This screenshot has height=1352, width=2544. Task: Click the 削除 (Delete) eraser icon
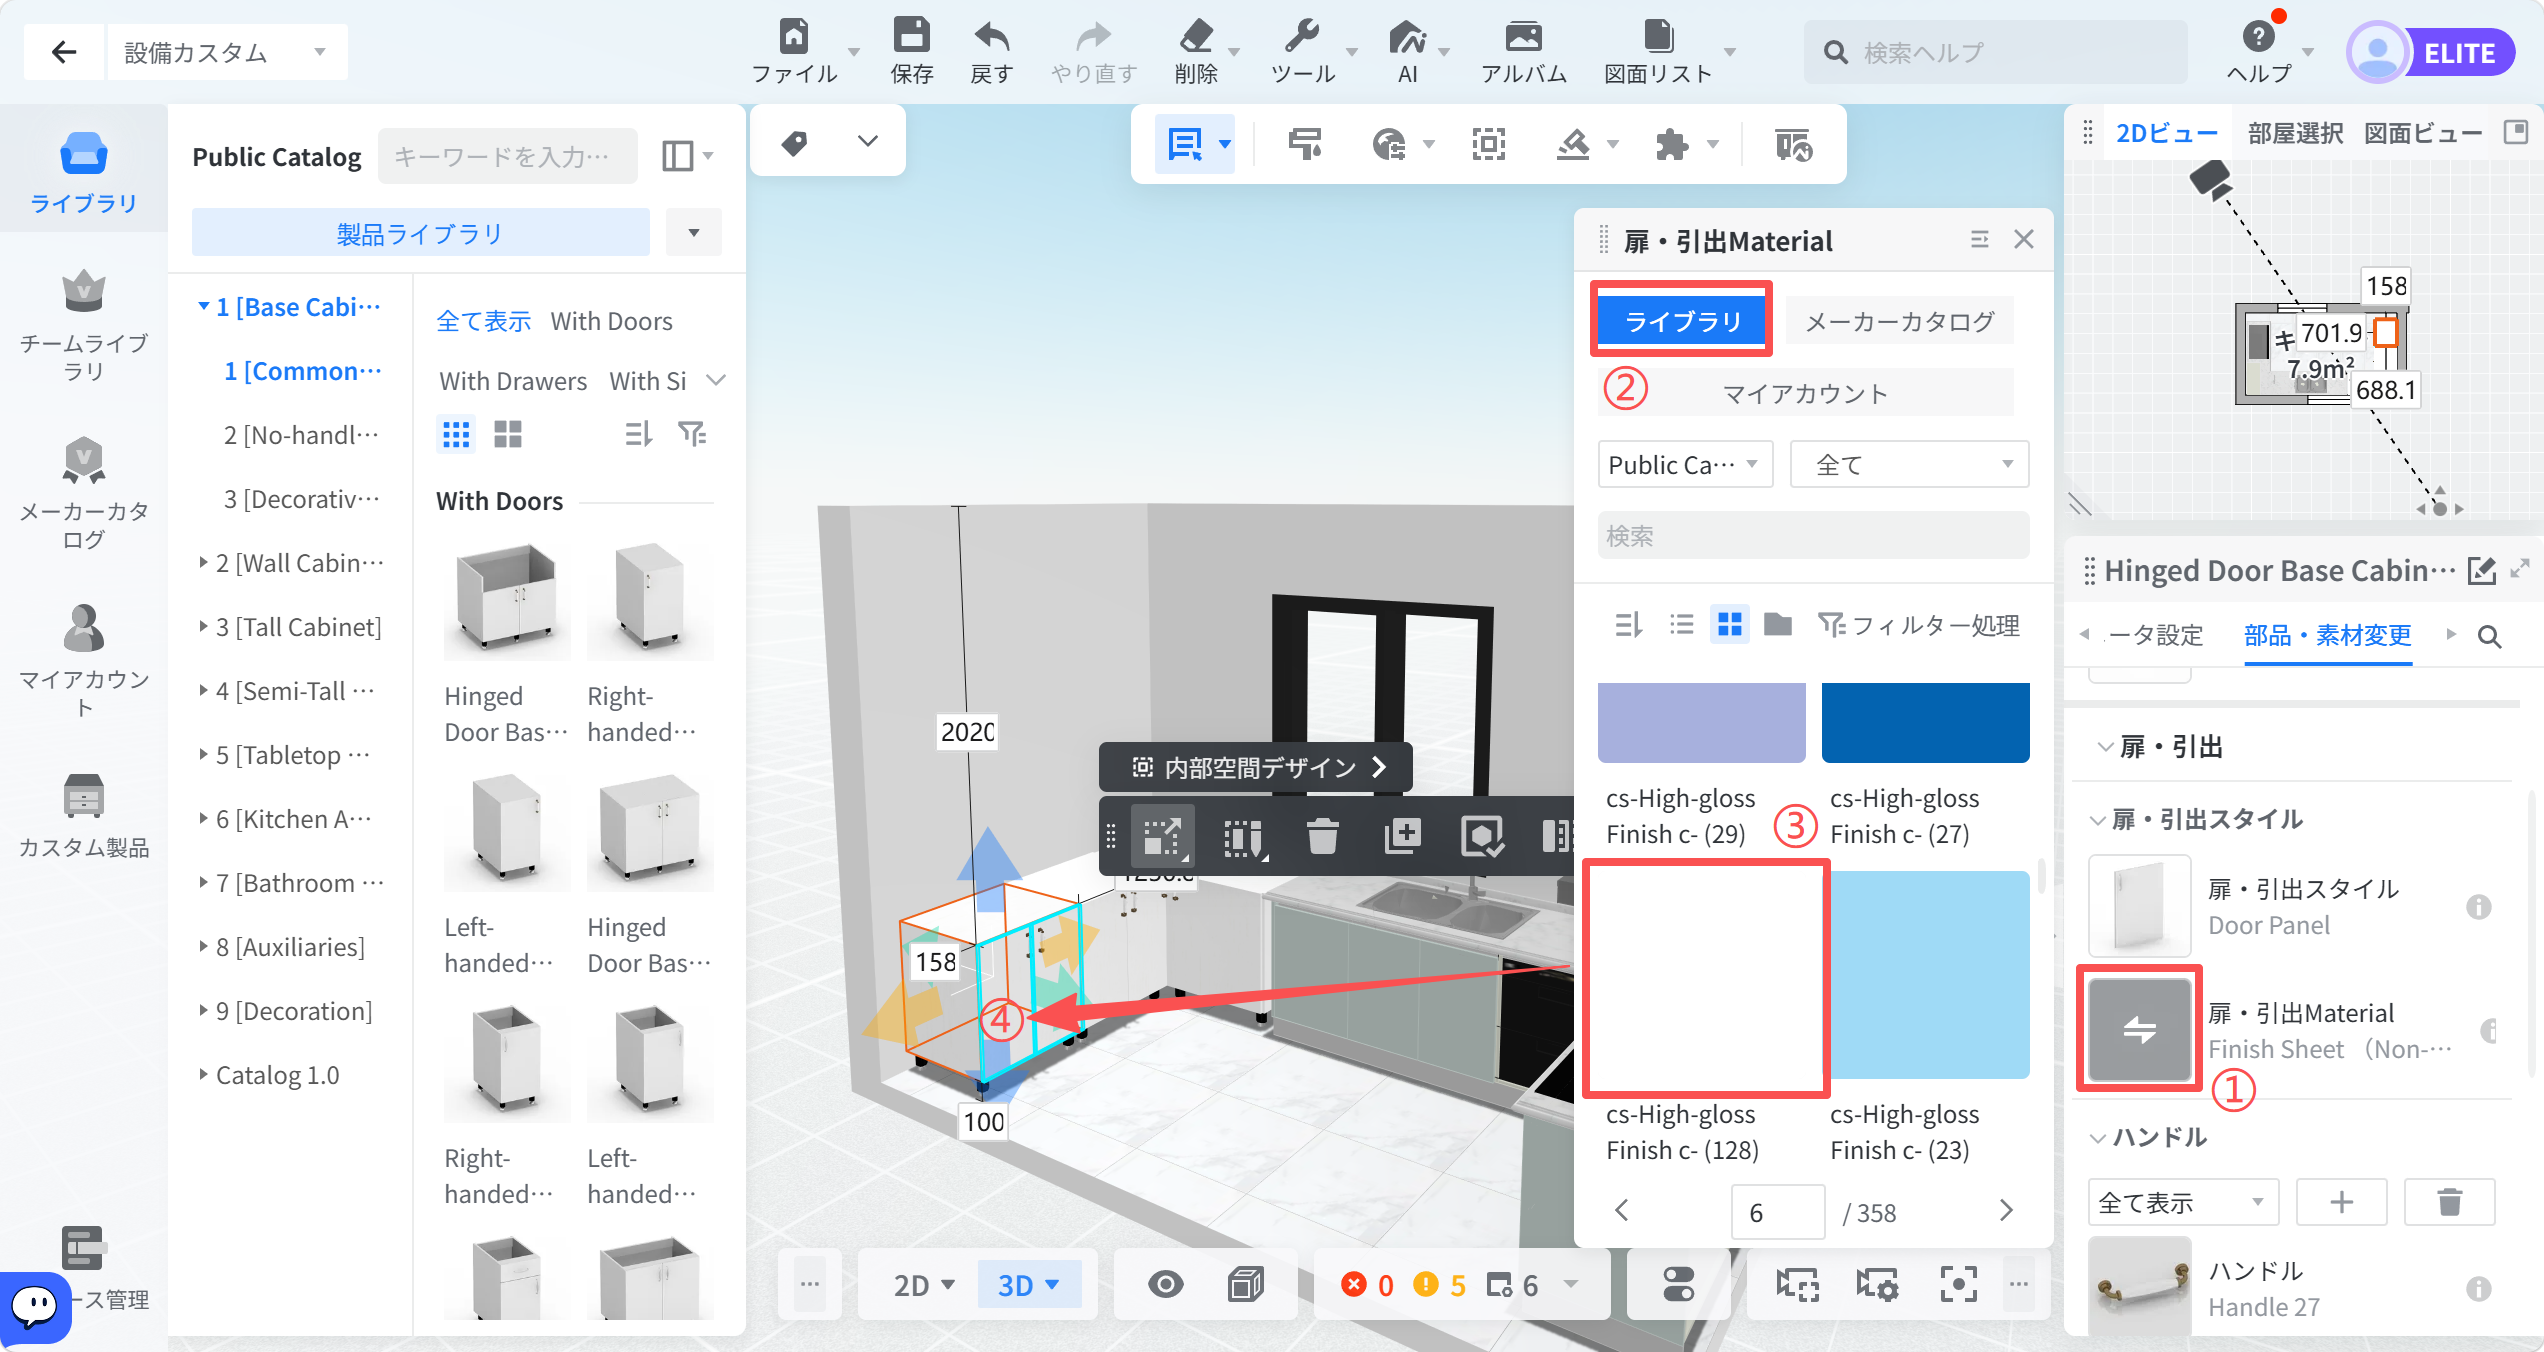[x=1196, y=37]
